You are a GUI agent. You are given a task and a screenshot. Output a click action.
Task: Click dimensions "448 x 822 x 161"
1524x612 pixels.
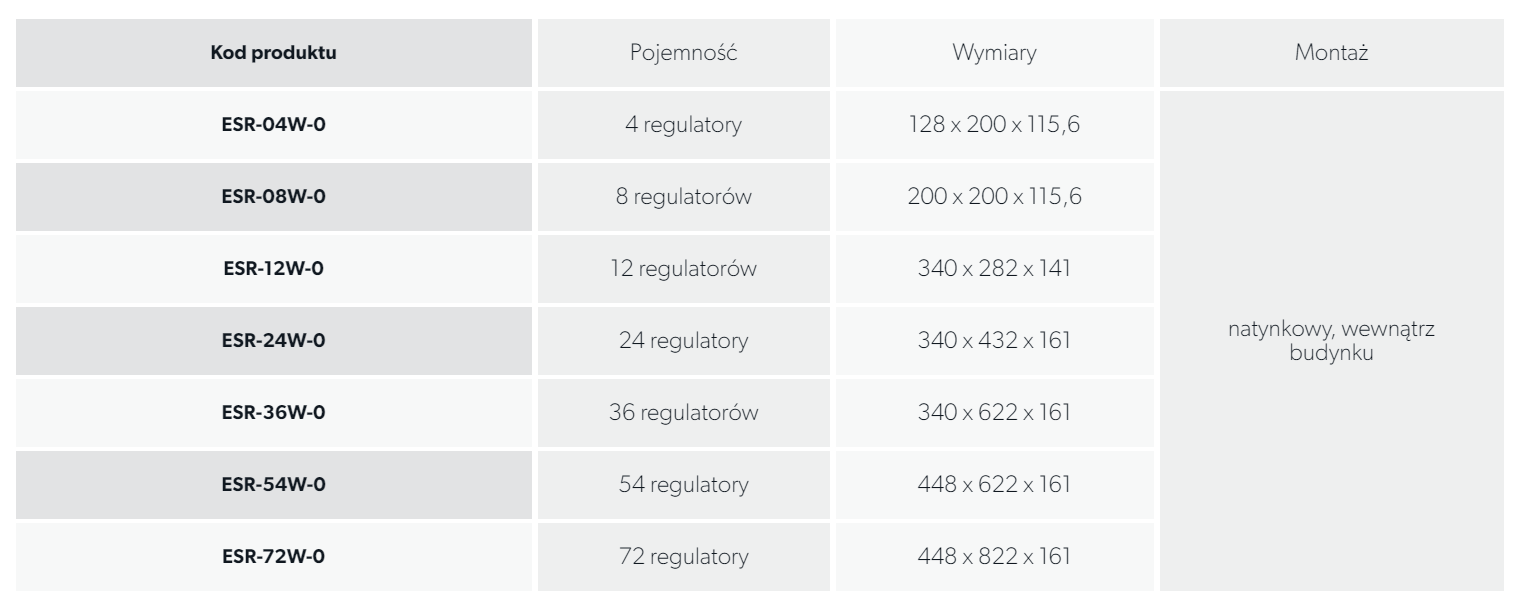pos(995,556)
